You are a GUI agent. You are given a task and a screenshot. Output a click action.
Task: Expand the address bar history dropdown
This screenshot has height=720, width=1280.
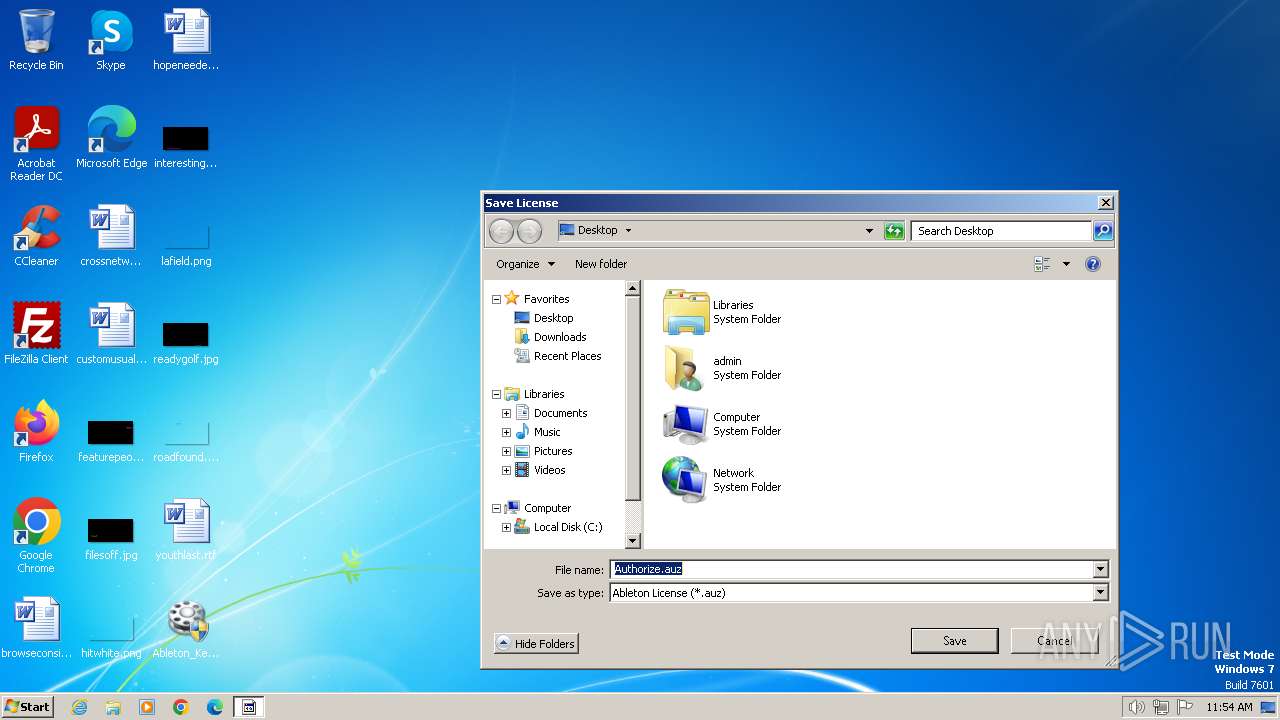coord(869,231)
